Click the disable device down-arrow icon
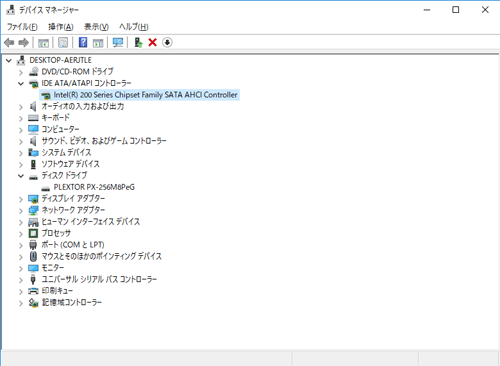The height and width of the screenshot is (366, 500). click(x=167, y=42)
